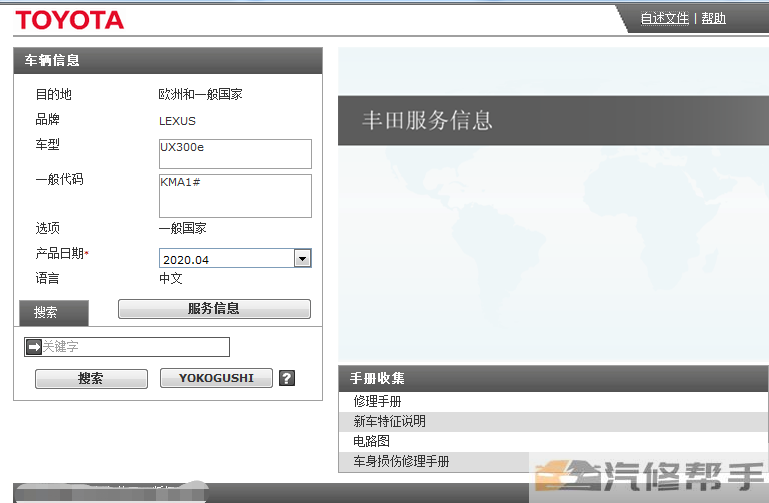Click the 中文 language value

(x=171, y=278)
